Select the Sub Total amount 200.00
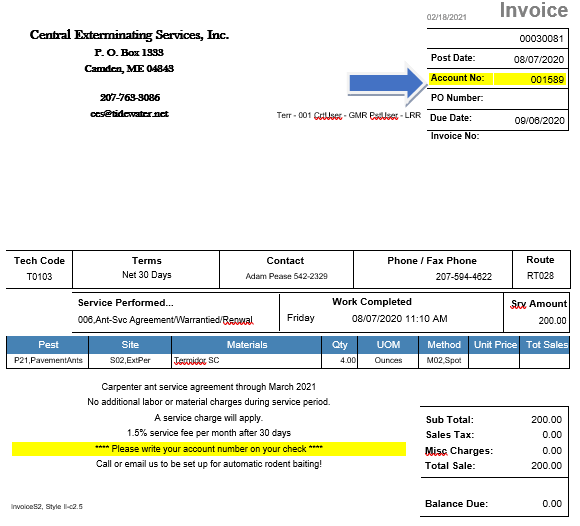This screenshot has height=526, width=580. pyautogui.click(x=546, y=420)
